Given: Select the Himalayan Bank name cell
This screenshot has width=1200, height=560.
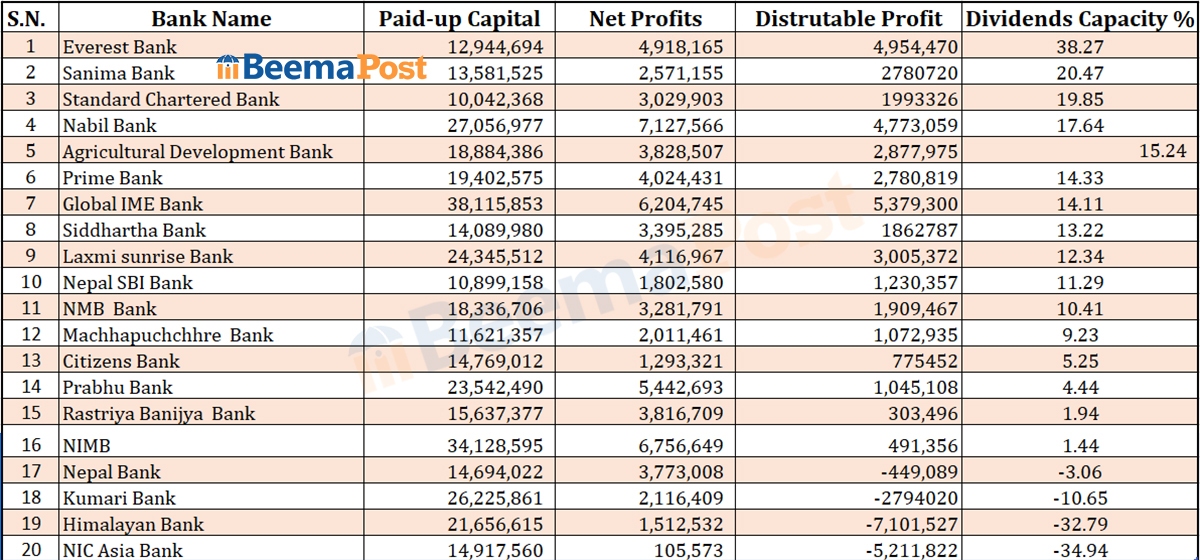Looking at the screenshot, I should pos(133,524).
